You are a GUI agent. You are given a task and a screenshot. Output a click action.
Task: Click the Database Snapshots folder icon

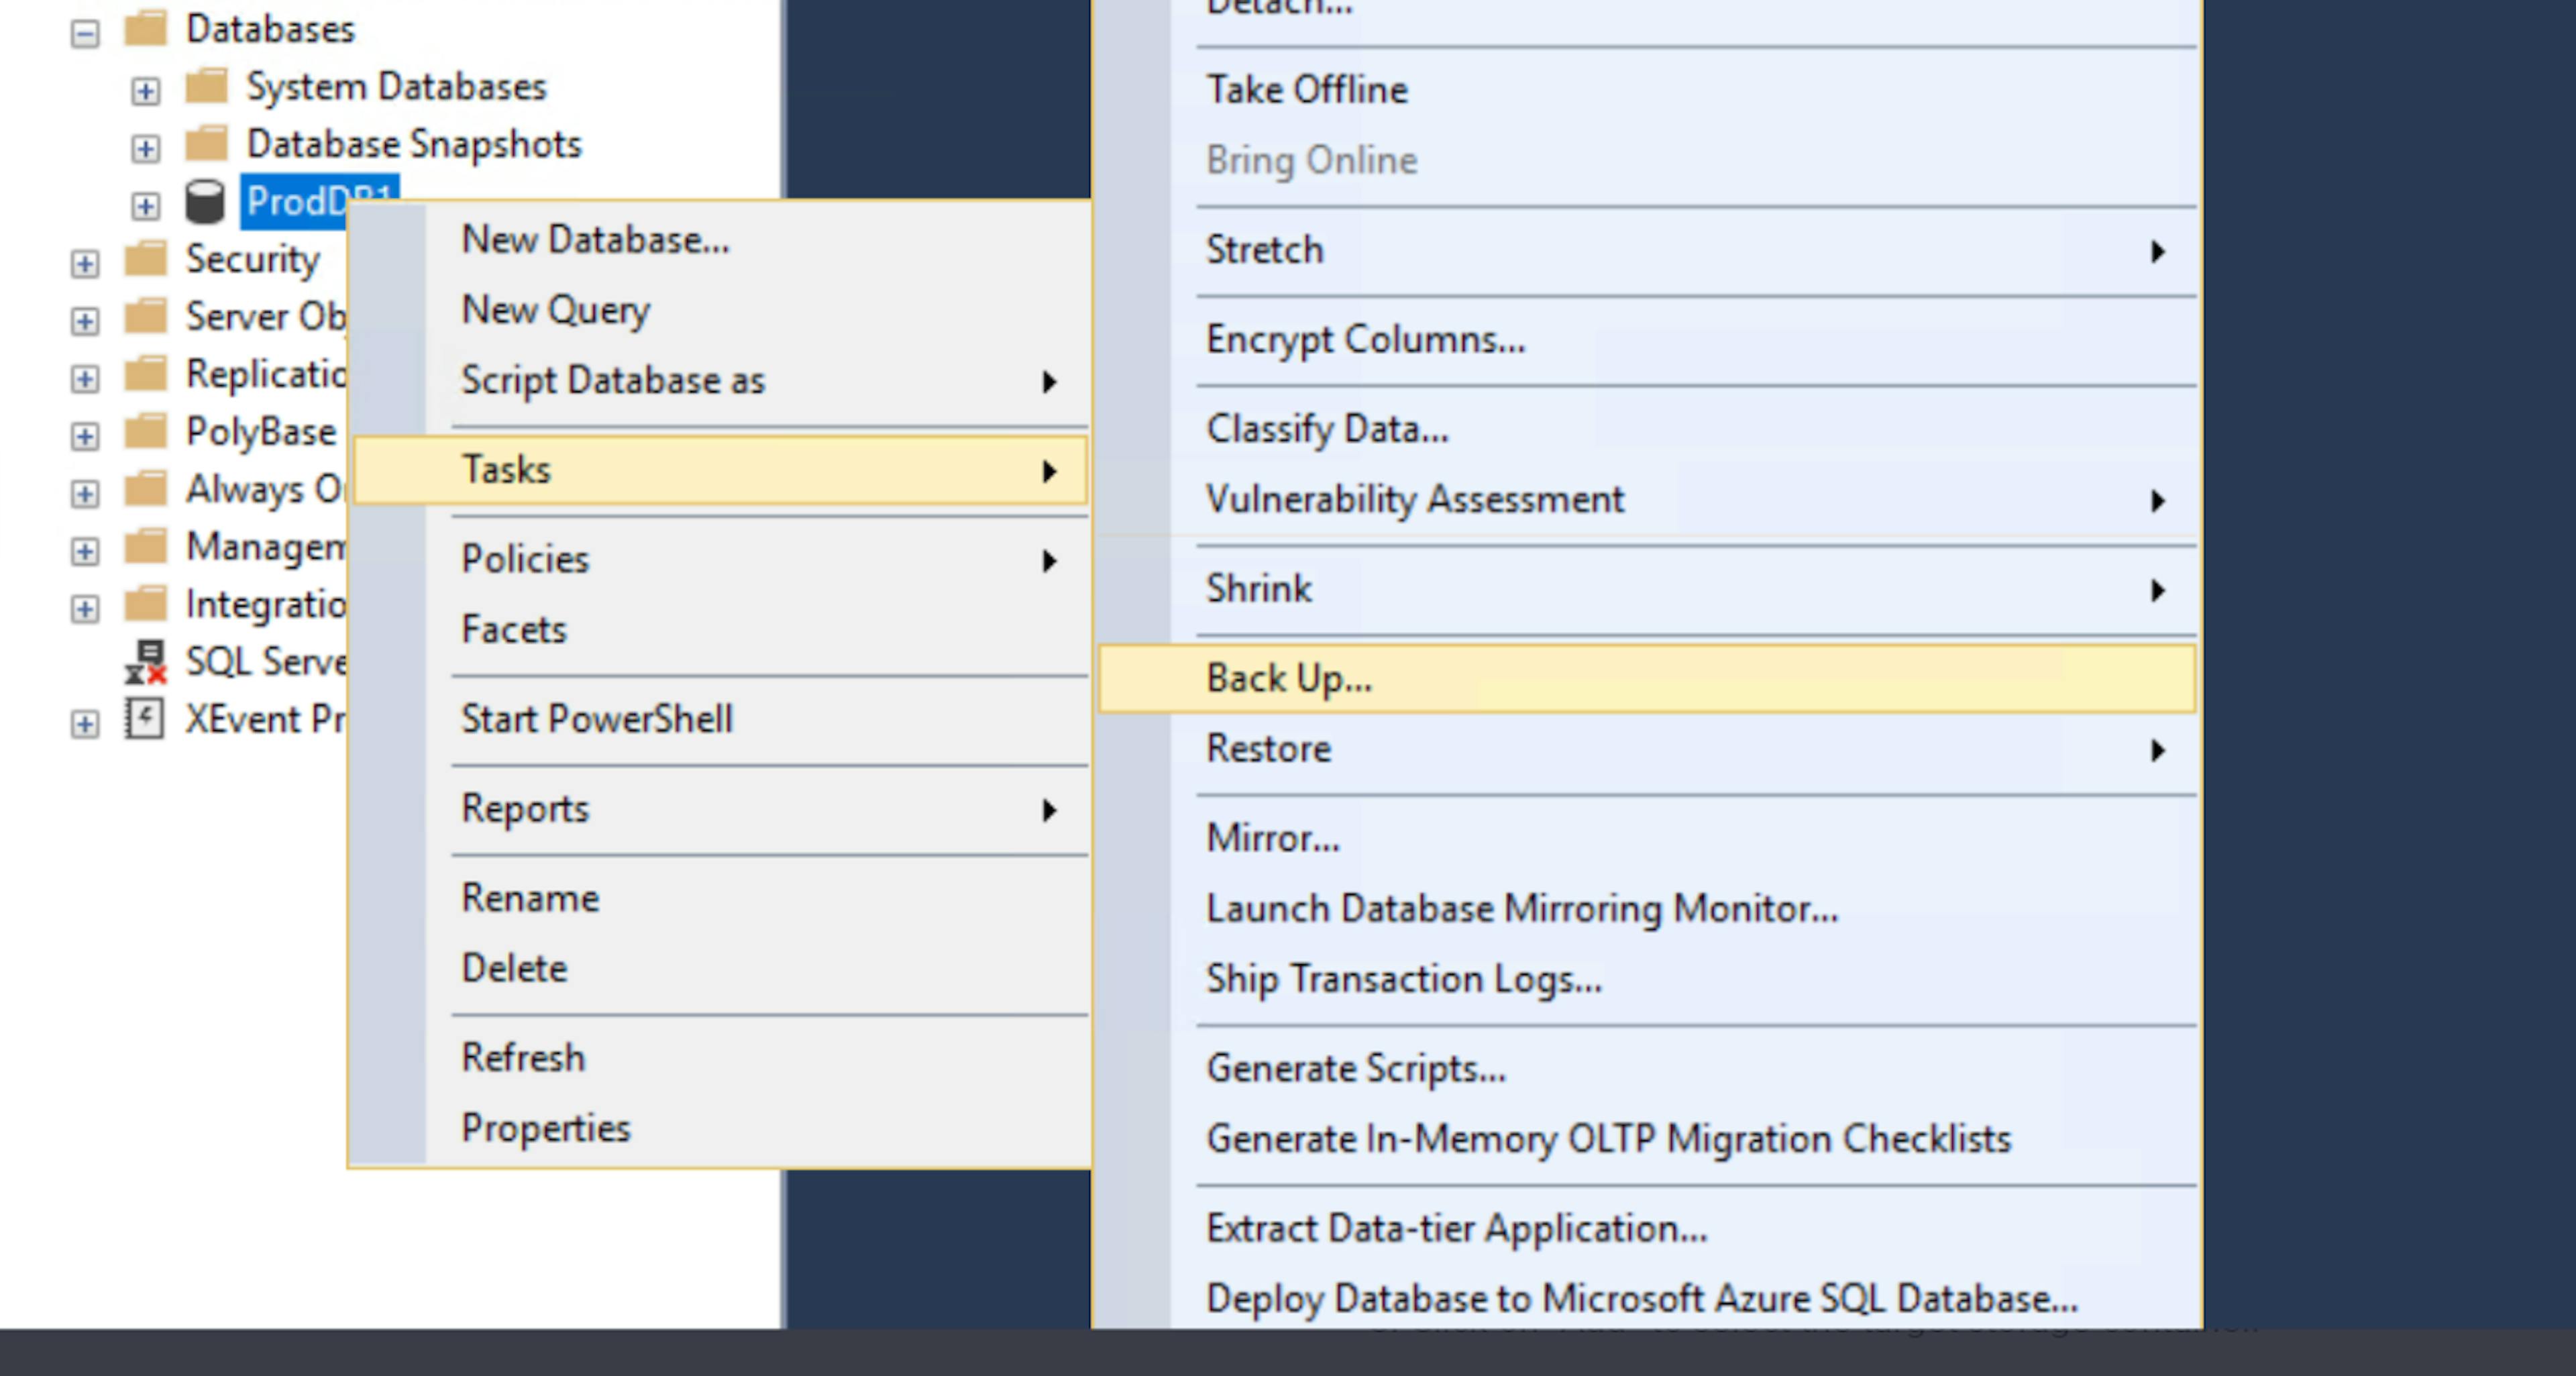pyautogui.click(x=207, y=144)
